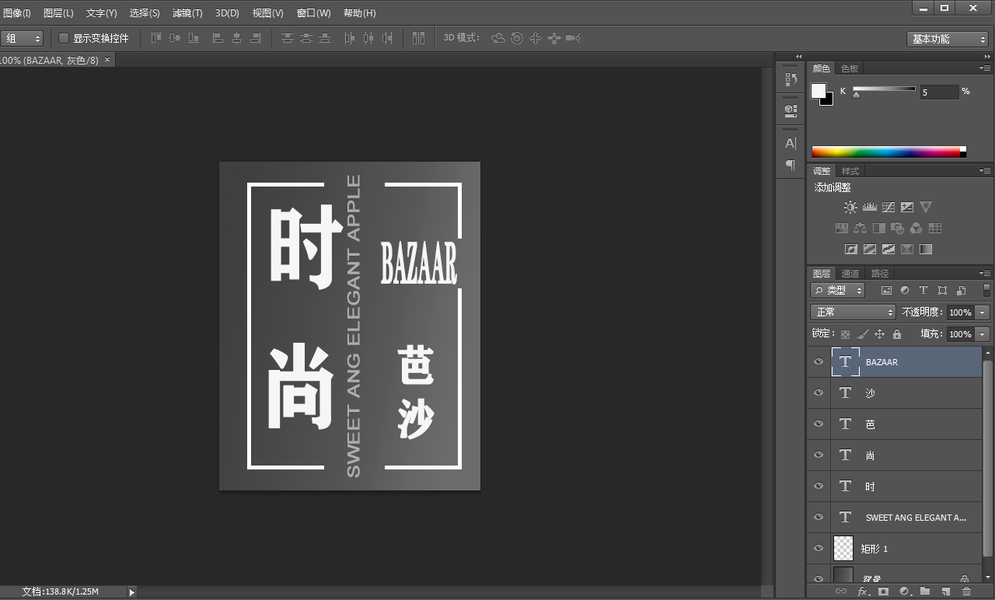Toggle lock transparent pixels
This screenshot has height=600, width=995.
pyautogui.click(x=845, y=334)
